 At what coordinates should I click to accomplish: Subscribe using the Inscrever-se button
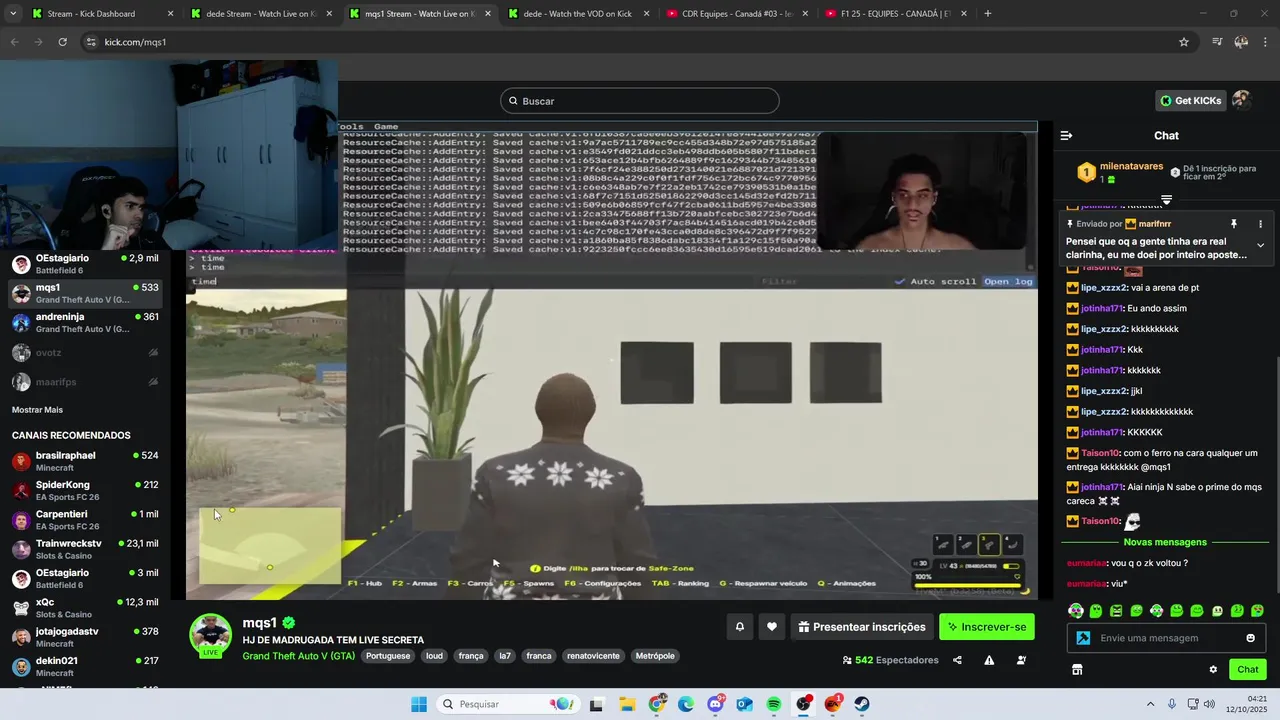[x=987, y=627]
